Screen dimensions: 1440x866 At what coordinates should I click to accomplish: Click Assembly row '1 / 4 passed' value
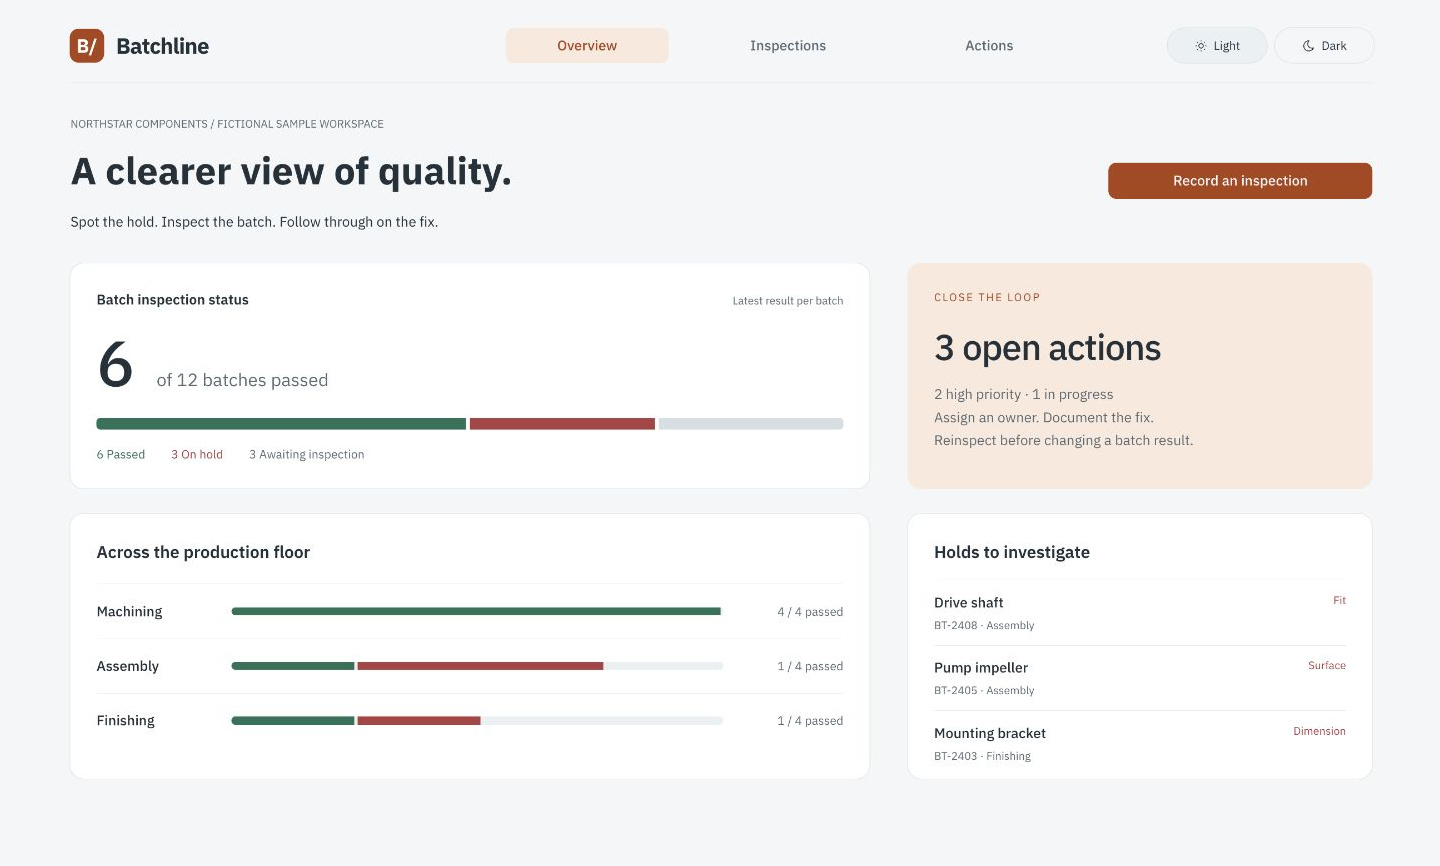[x=810, y=667]
